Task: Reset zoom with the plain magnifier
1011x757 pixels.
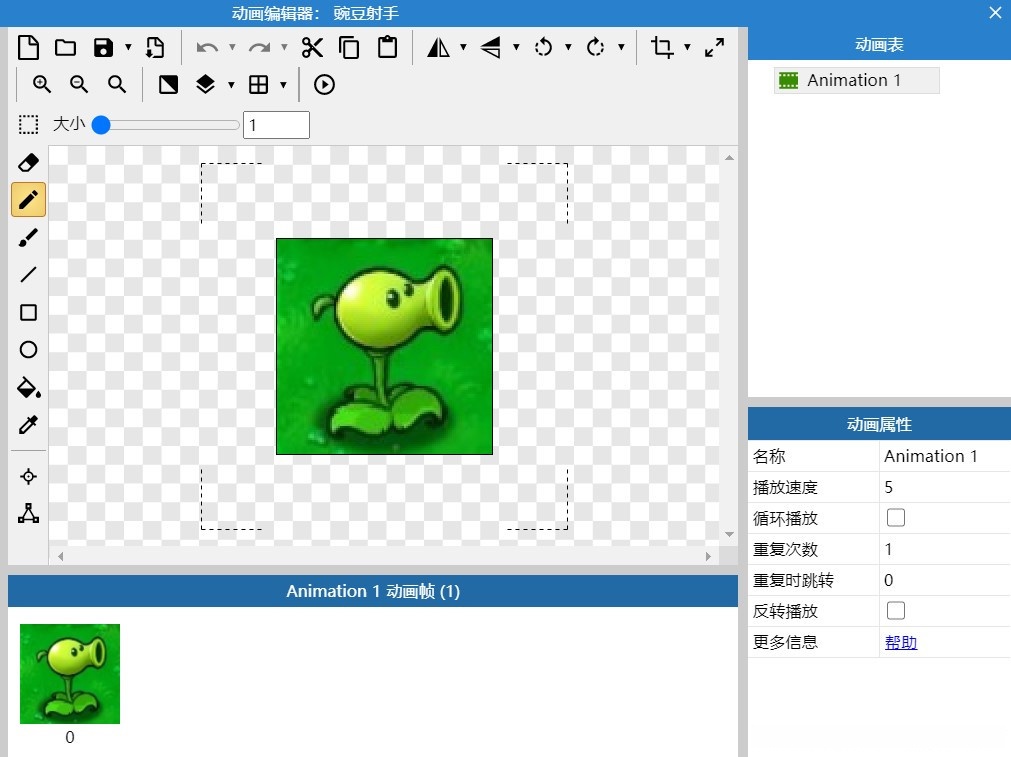Action: coord(117,84)
